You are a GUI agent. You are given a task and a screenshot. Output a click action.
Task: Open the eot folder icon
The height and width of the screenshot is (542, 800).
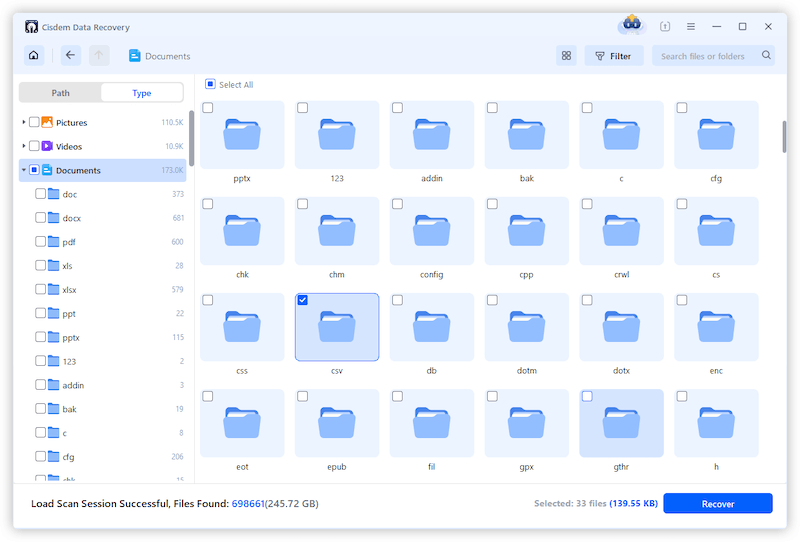(x=242, y=423)
